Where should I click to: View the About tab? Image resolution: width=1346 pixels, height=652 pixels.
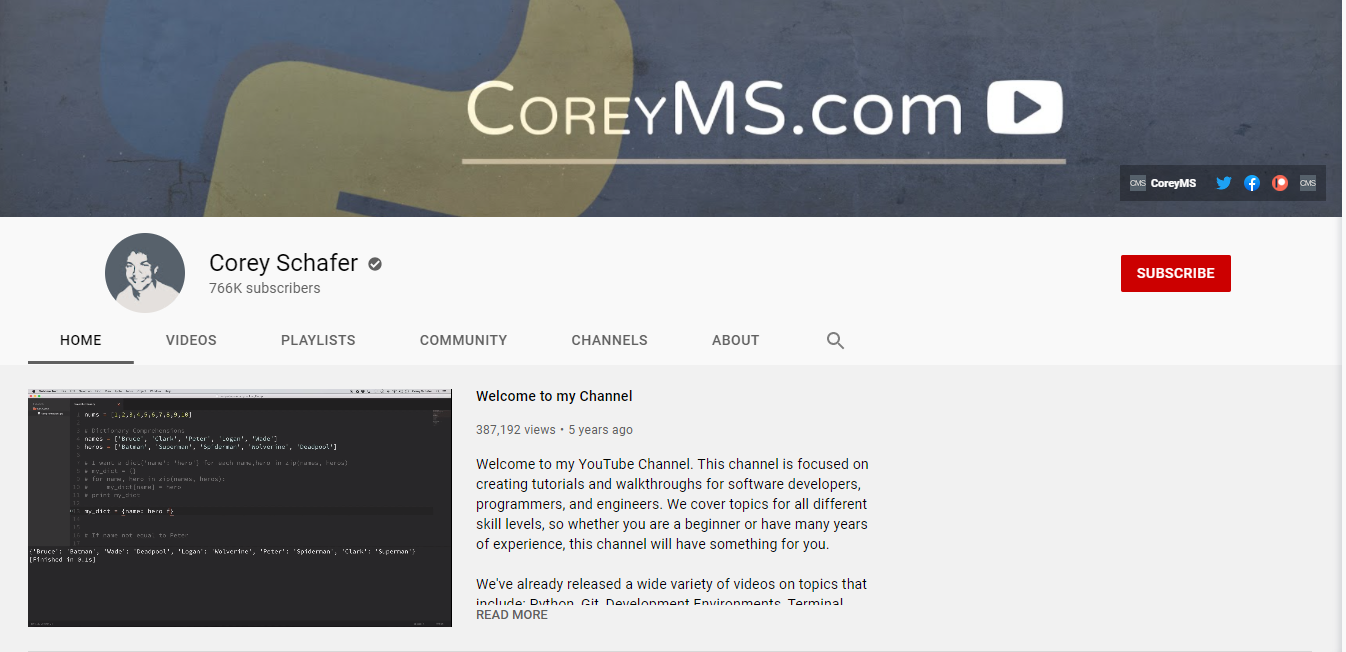click(736, 340)
